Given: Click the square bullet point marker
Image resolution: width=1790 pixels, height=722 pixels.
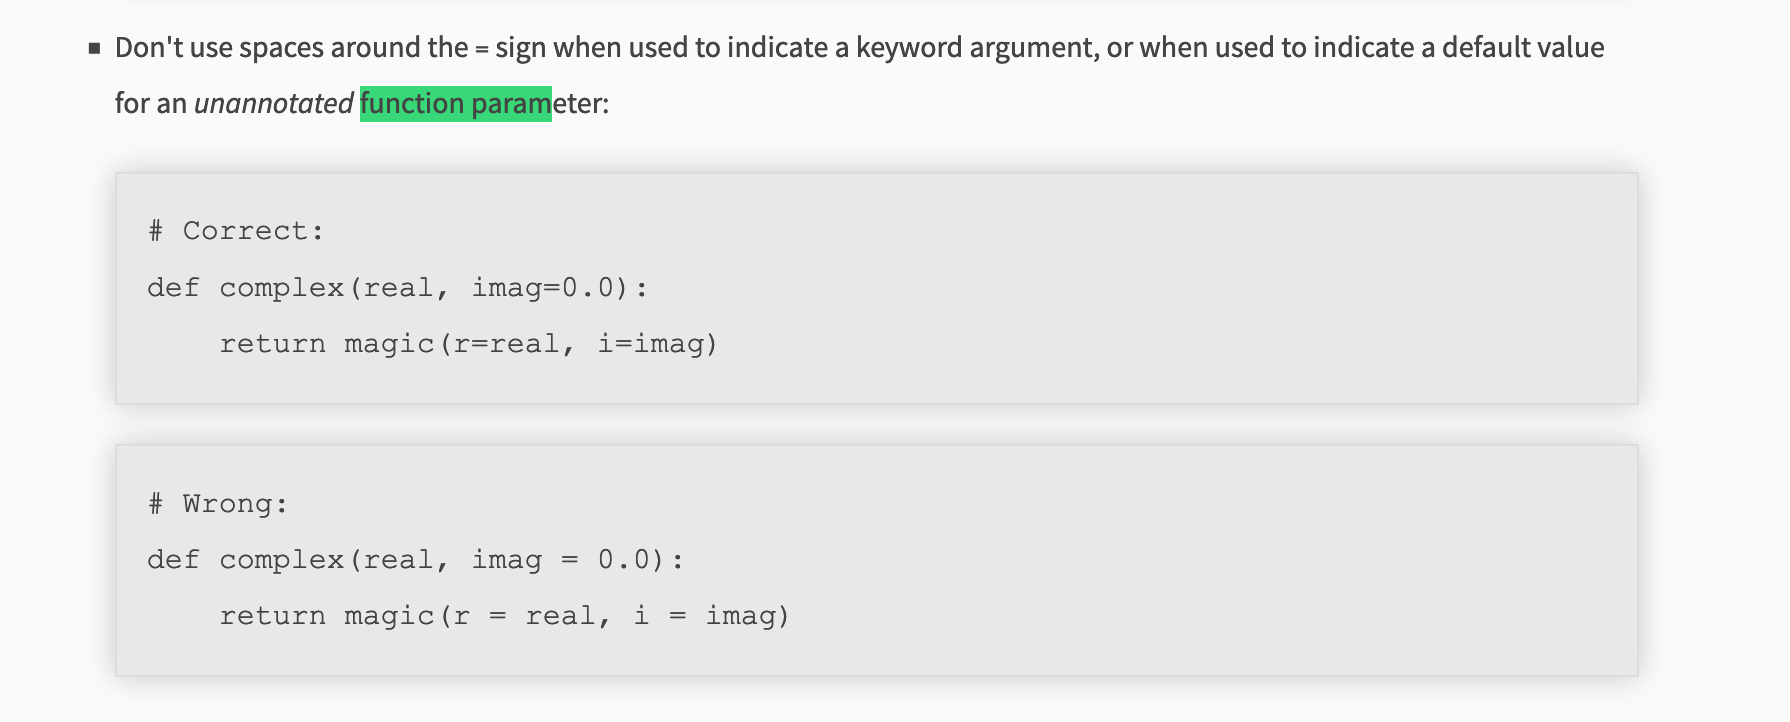Looking at the screenshot, I should pos(95,48).
